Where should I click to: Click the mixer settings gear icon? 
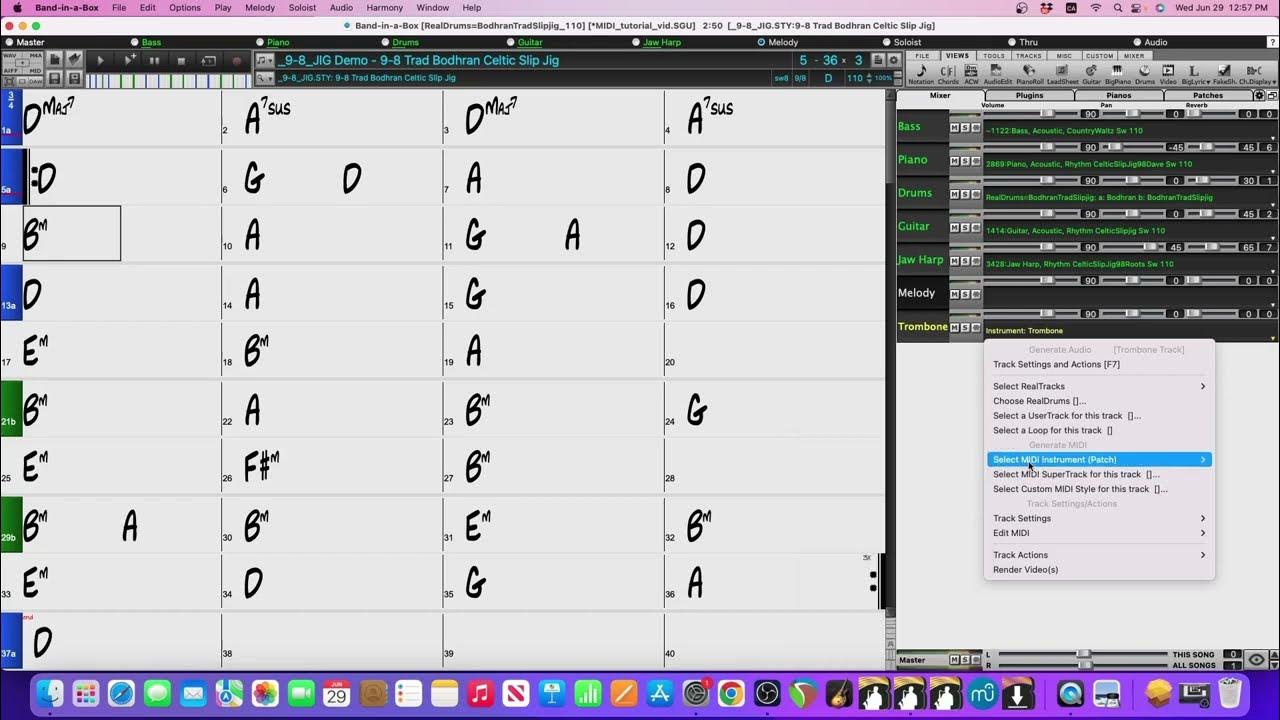click(1259, 95)
